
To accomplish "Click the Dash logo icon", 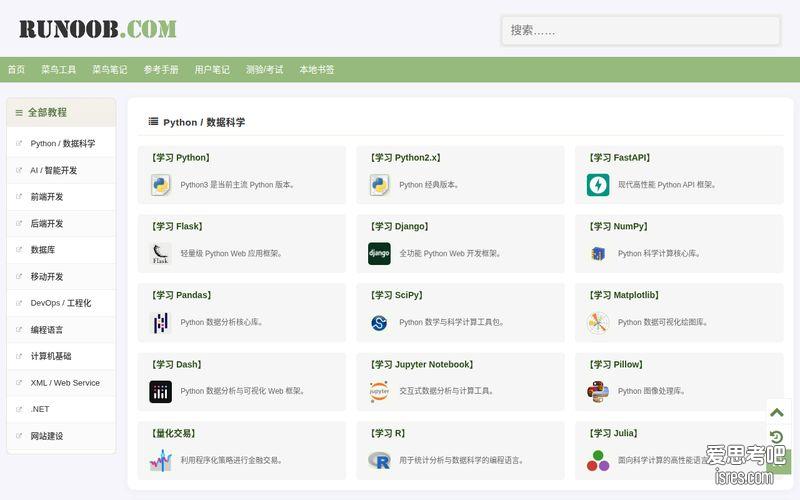I will click(161, 391).
